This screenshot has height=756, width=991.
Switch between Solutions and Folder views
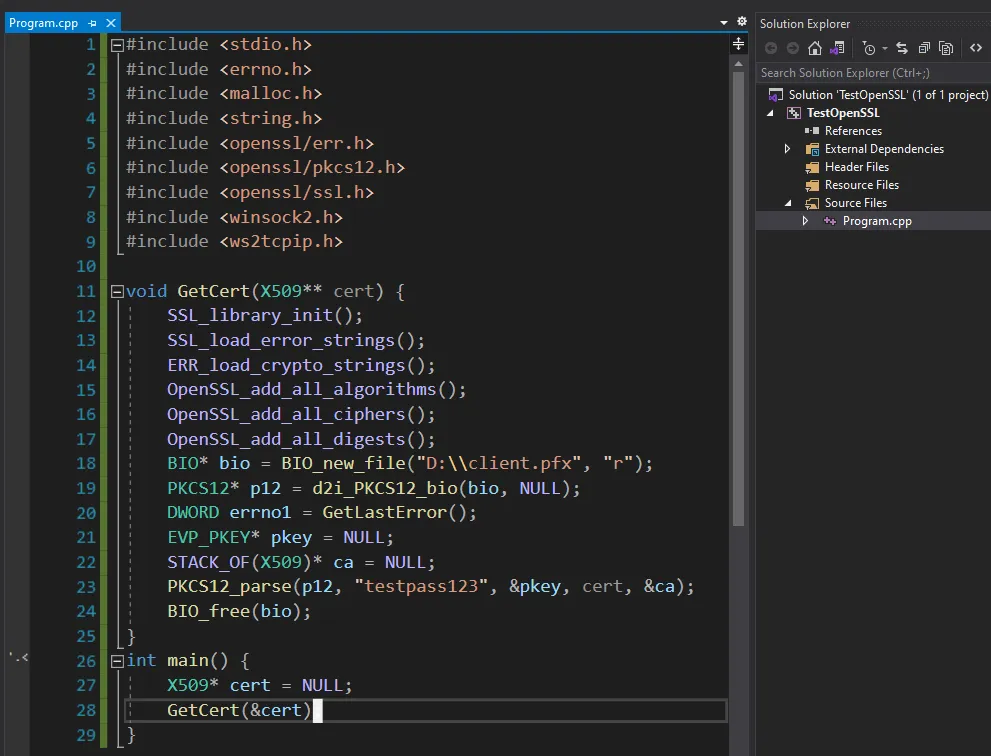pyautogui.click(x=838, y=48)
